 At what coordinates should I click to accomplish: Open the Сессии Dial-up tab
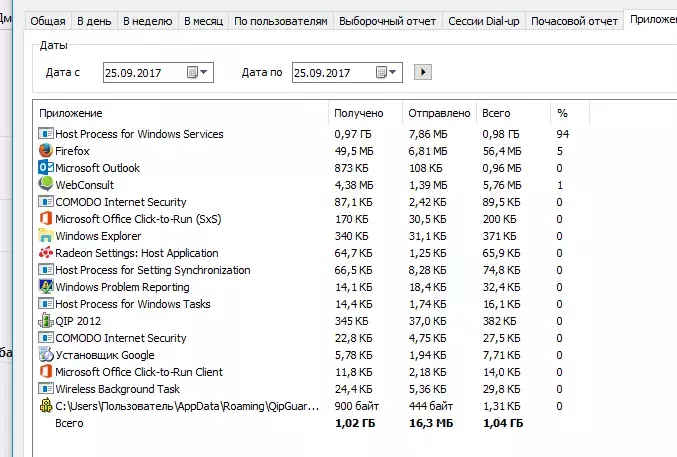(484, 21)
